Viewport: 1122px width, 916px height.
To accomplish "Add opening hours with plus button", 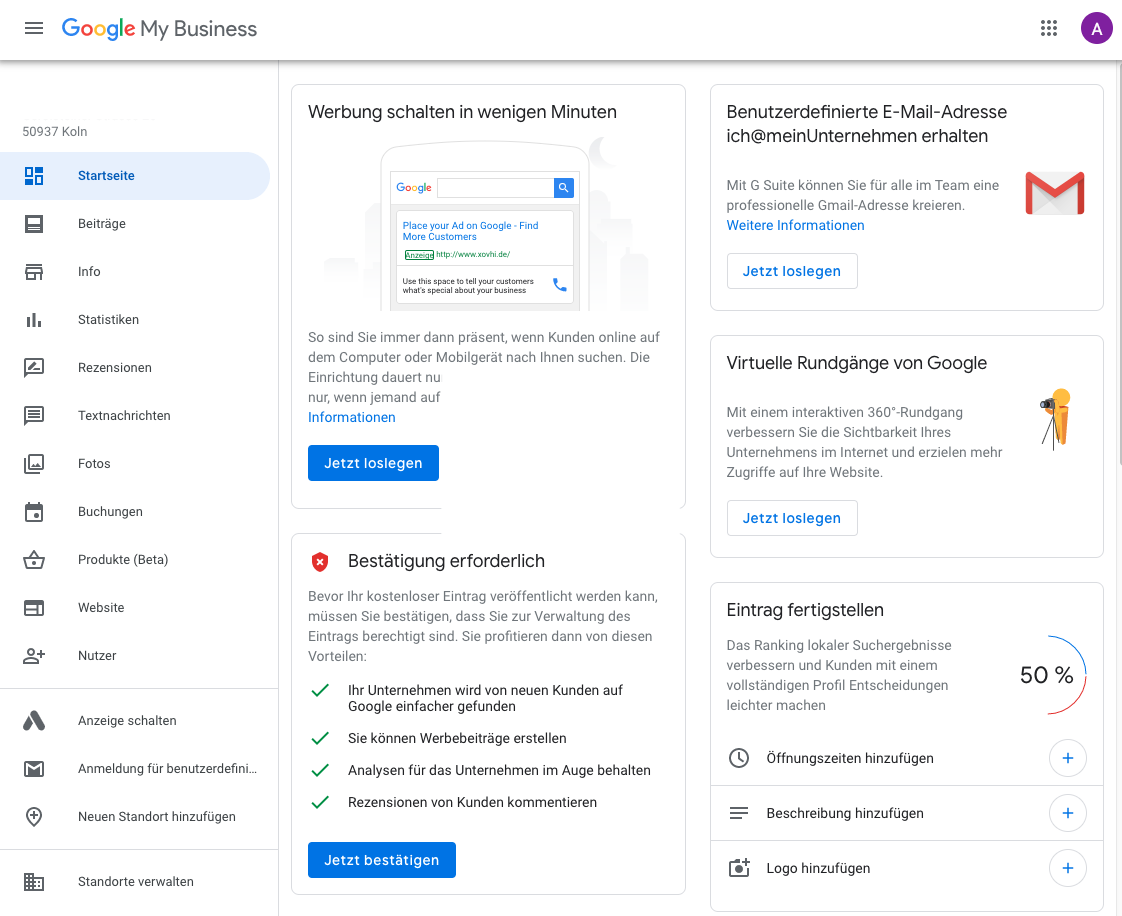I will point(1068,758).
